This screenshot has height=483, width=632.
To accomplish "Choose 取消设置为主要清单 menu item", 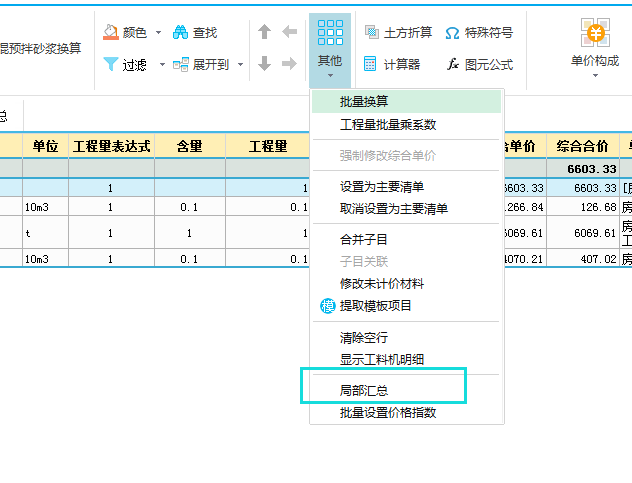I will [406, 208].
